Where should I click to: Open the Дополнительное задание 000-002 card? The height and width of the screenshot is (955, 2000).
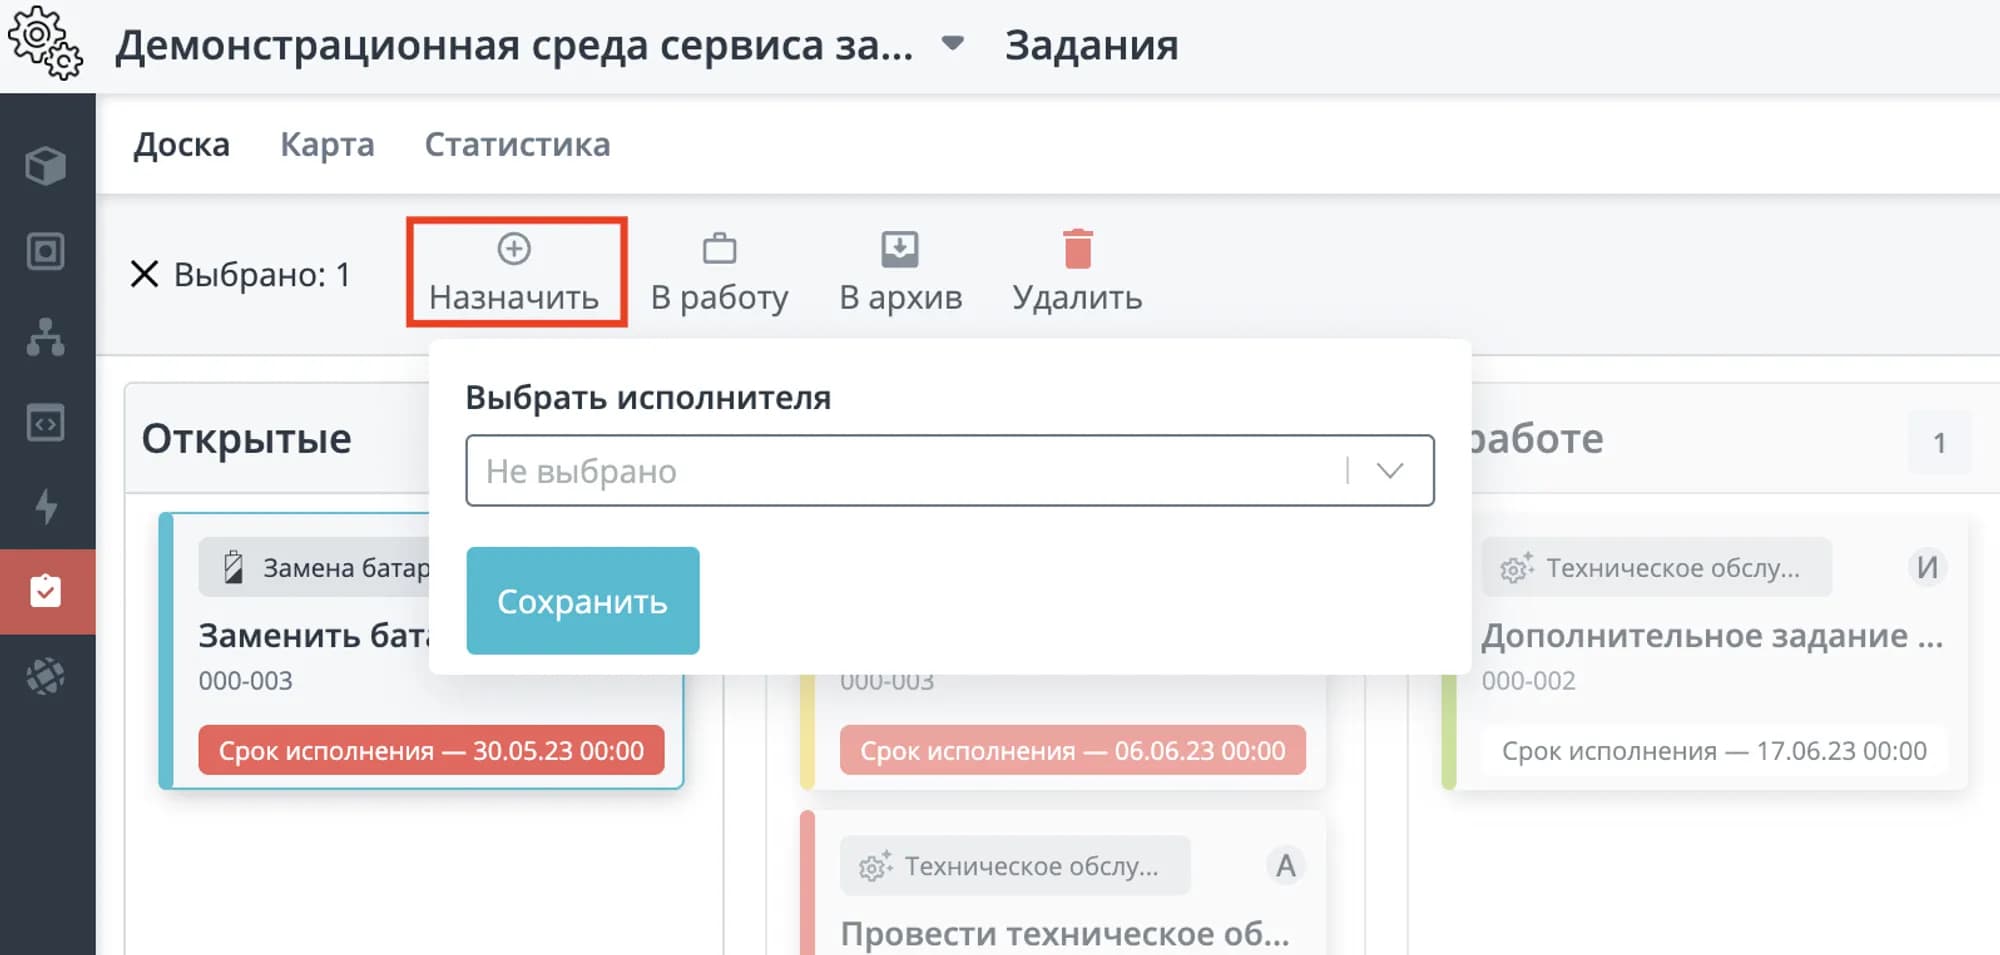[1712, 637]
